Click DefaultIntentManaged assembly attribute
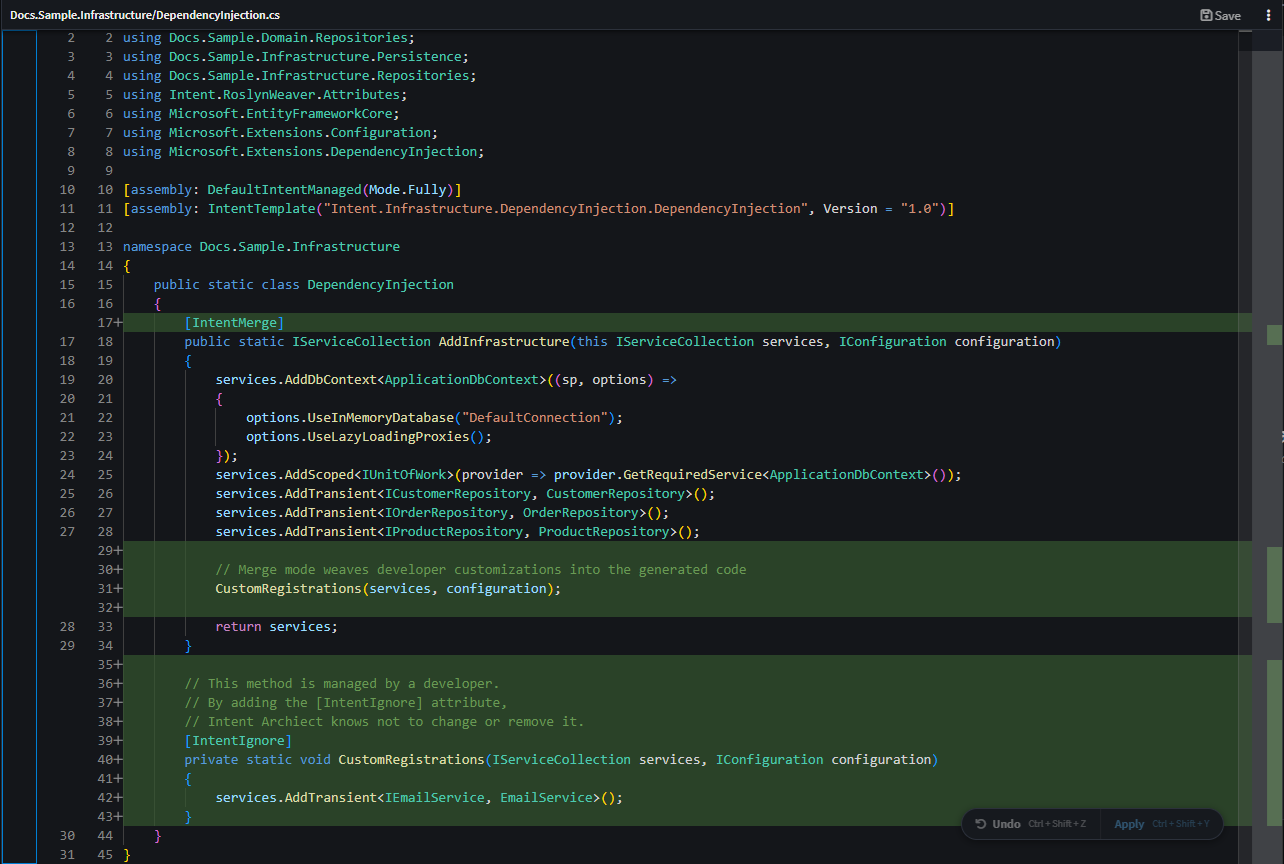The width and height of the screenshot is (1284, 864). [292, 189]
